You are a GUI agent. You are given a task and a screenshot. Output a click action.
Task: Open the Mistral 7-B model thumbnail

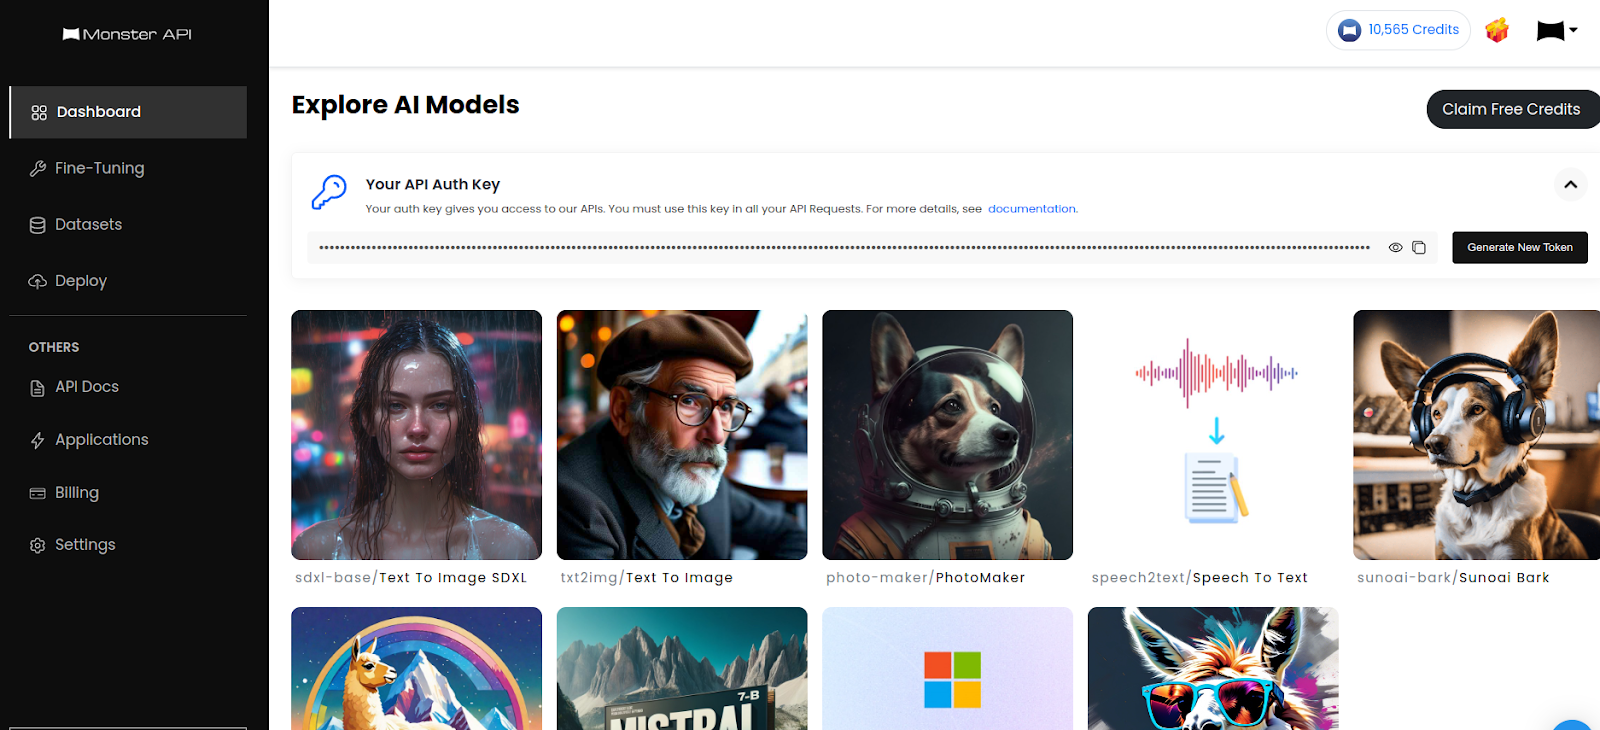682,668
